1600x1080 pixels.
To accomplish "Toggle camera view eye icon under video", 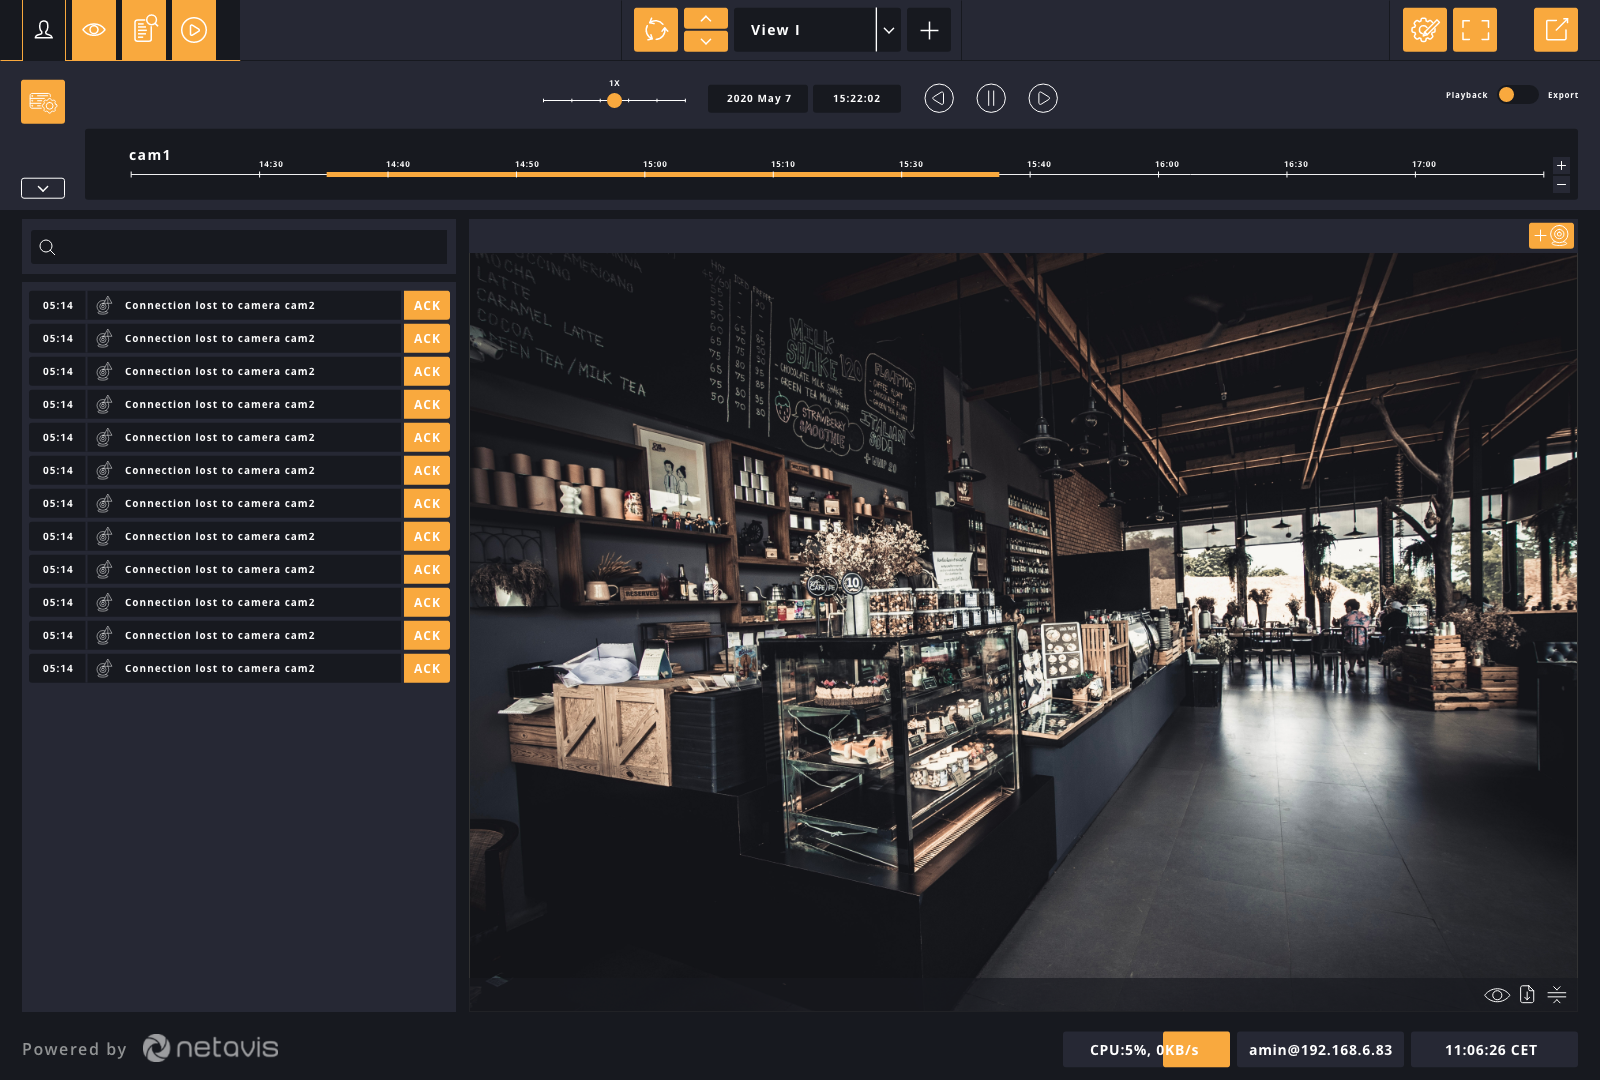I will [1497, 995].
